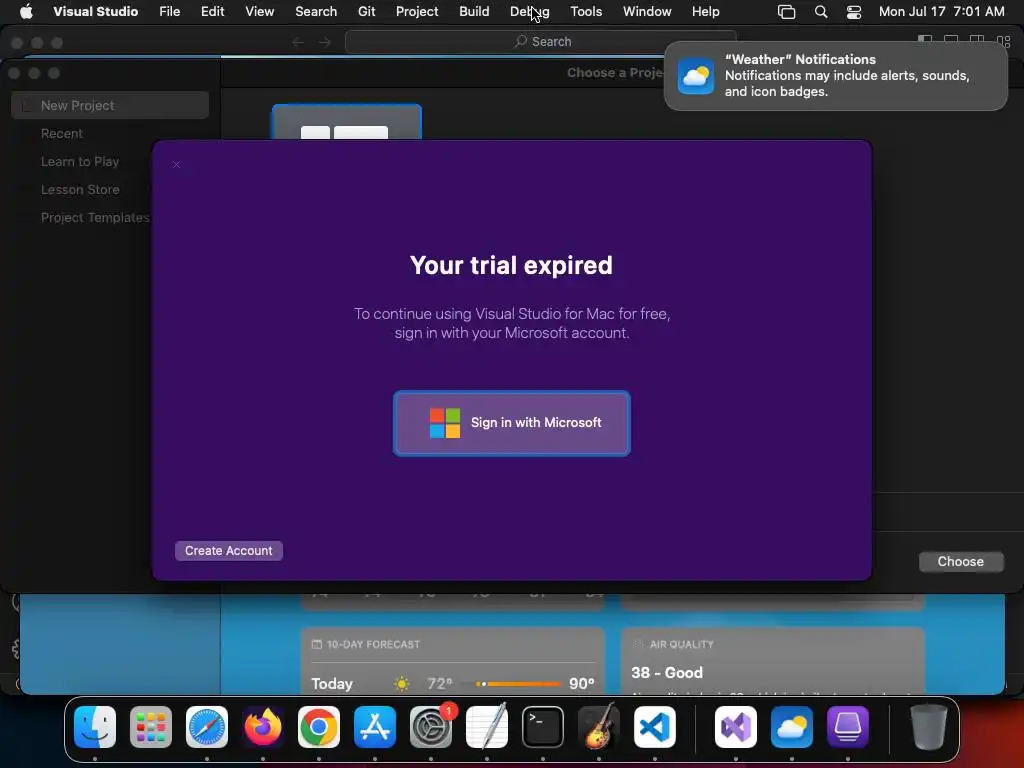Open the purple disk app in Dock
1024x768 pixels.
848,727
